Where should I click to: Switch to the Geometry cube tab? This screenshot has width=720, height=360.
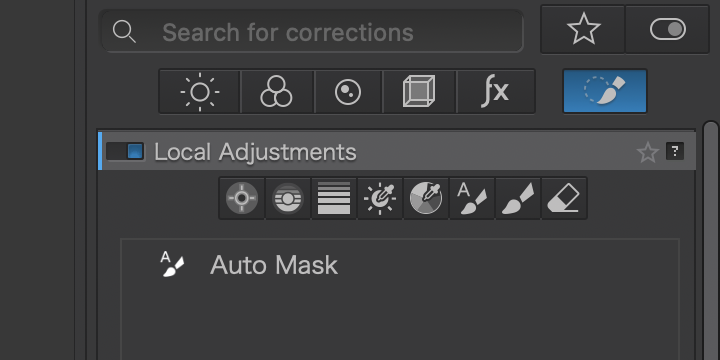pos(419,91)
